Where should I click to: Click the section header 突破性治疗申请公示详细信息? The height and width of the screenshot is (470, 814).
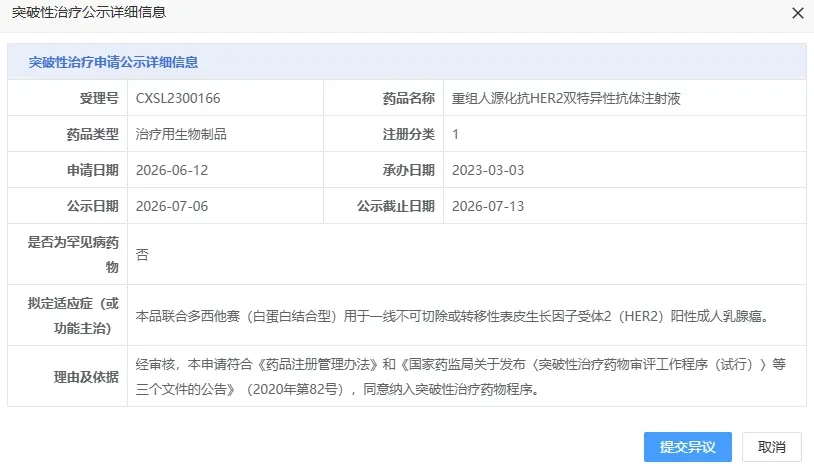(113, 62)
